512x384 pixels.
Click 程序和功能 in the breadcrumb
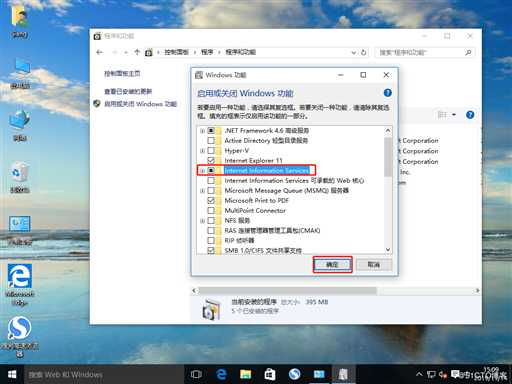[x=240, y=52]
